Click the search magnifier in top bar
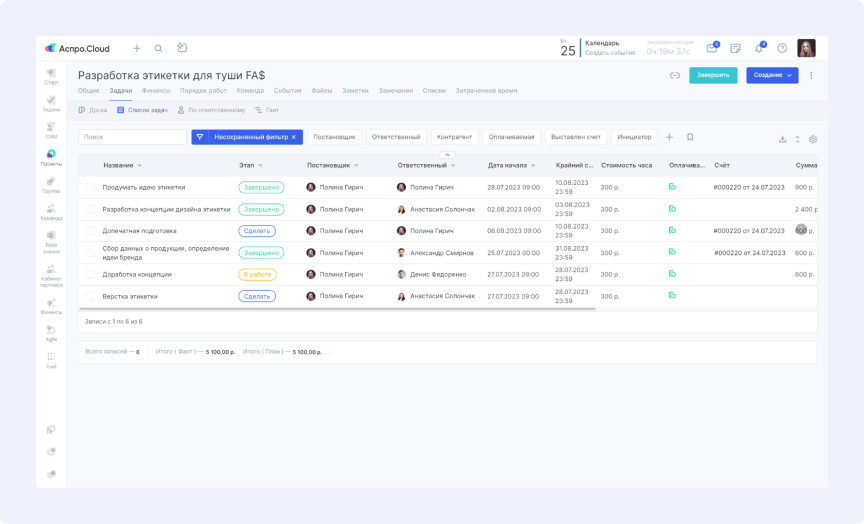Image resolution: width=864 pixels, height=524 pixels. pyautogui.click(x=158, y=48)
